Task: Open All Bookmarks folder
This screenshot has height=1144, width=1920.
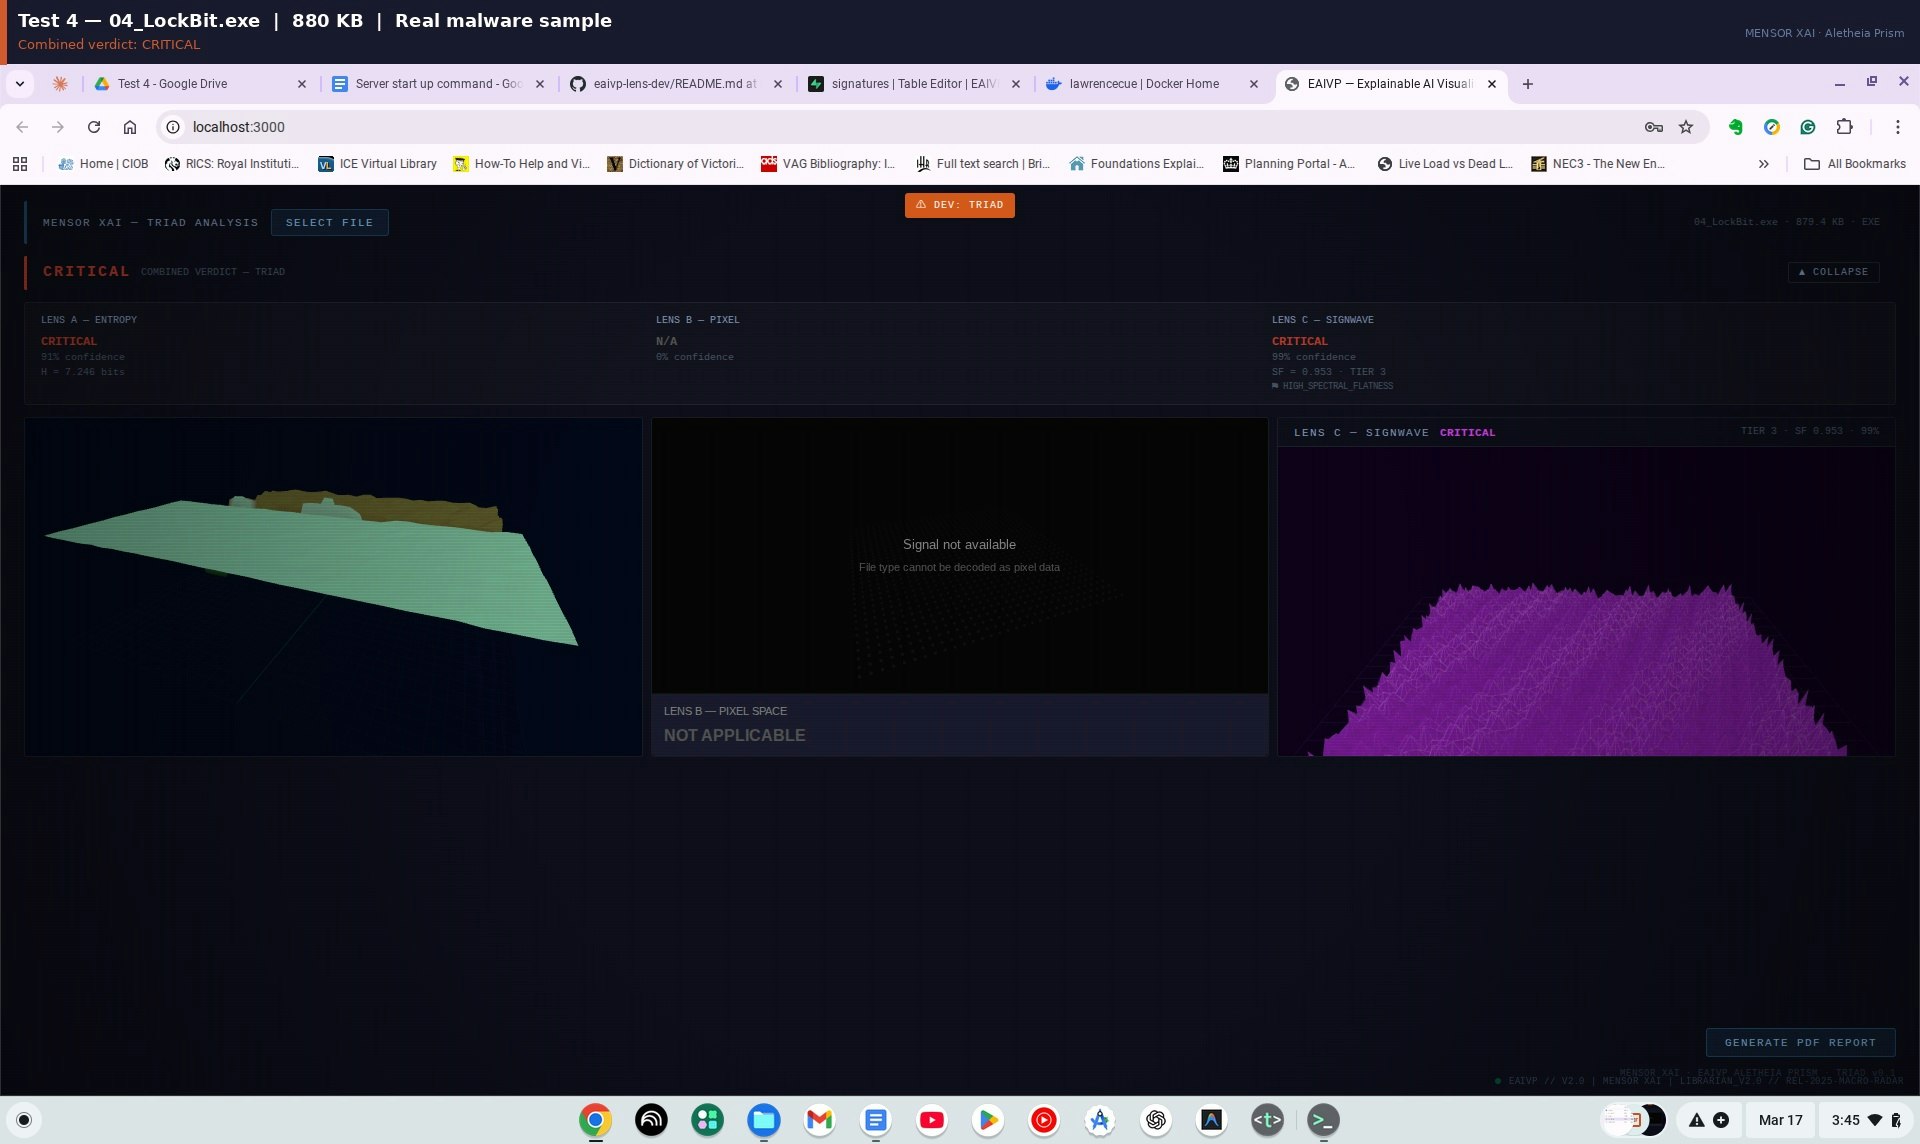Action: [1855, 164]
